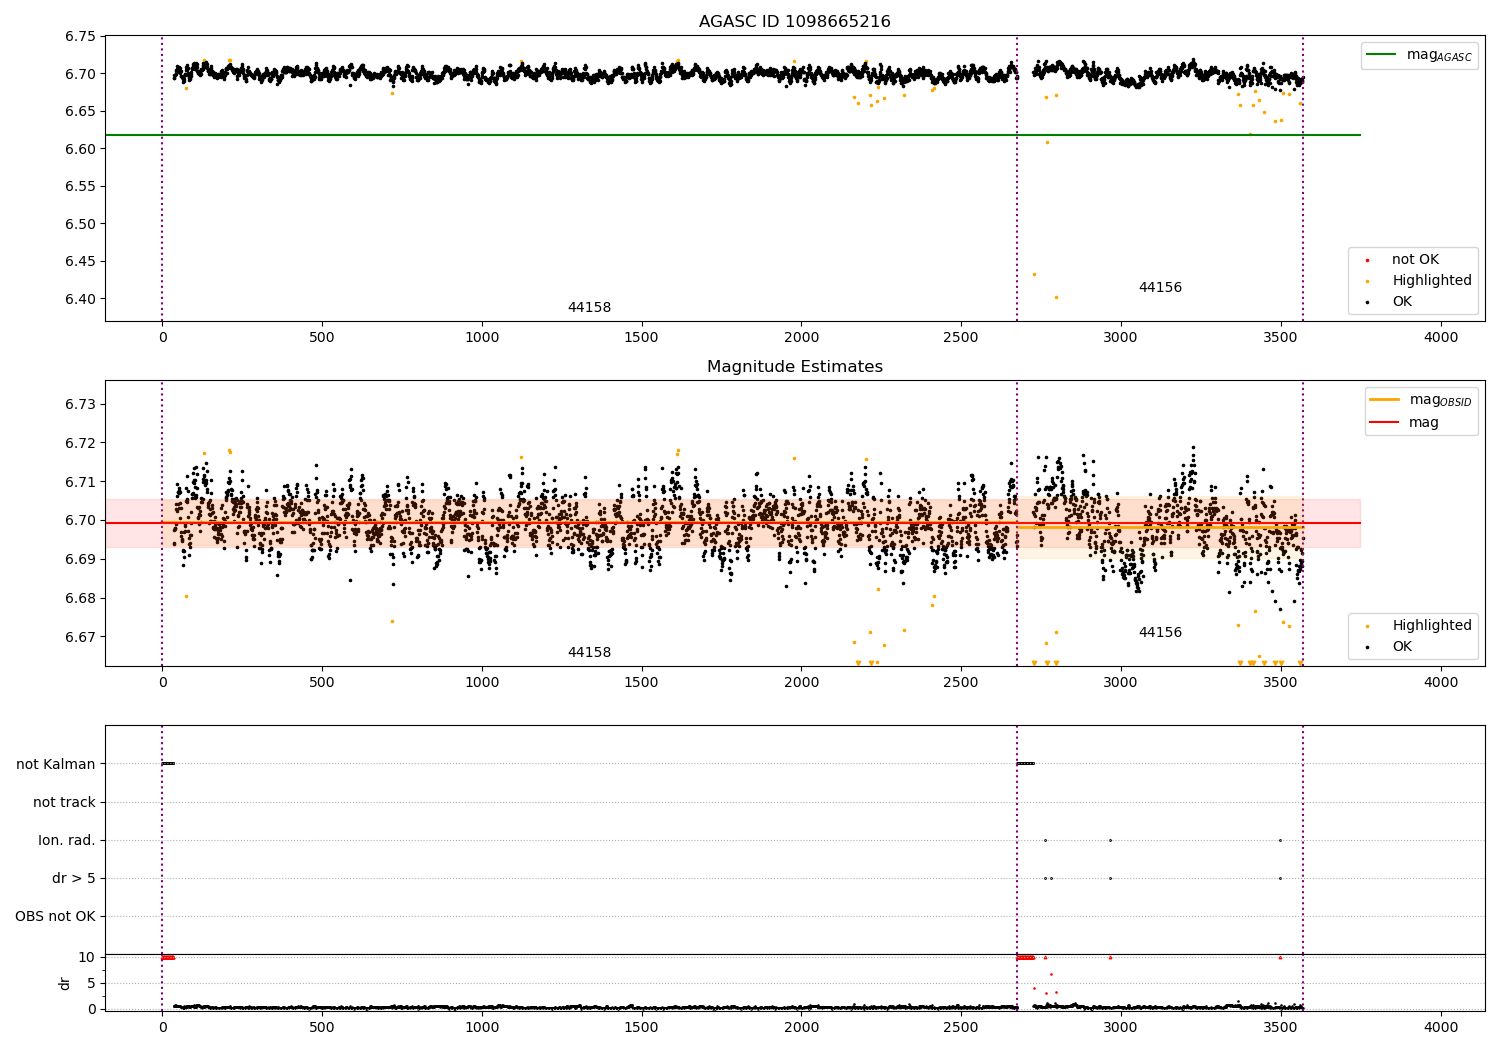Screen dimensions: 1500x1050
Task: Click the '6.45' tick on top plot y-axis
Action: pyautogui.click(x=80, y=261)
